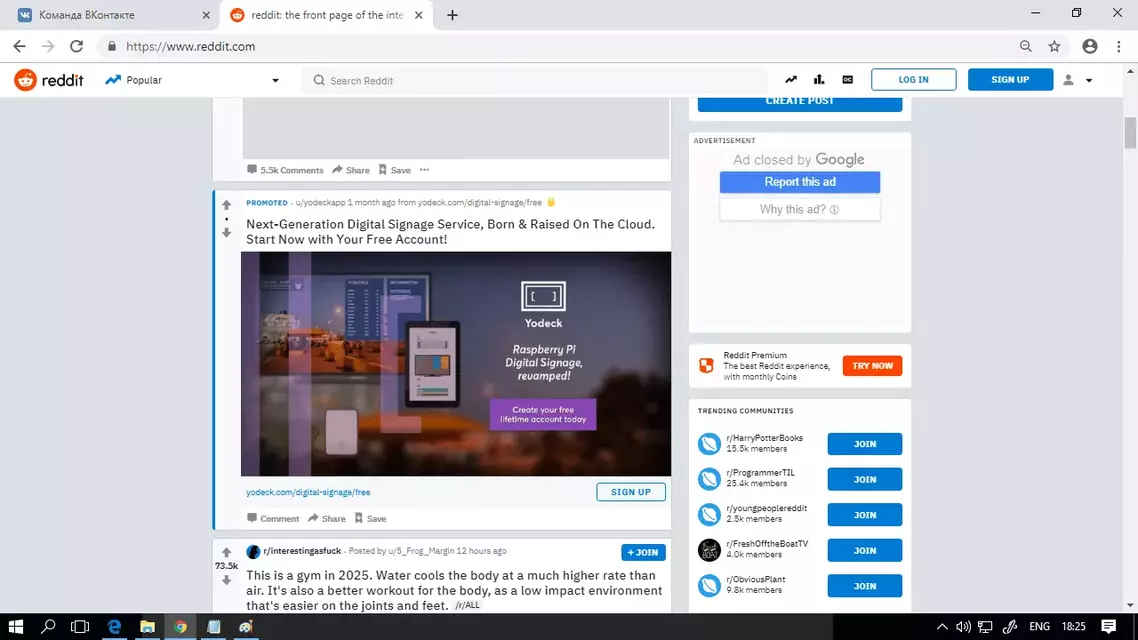Expand the user account dropdown menu
Screen dimensions: 1138x640
coord(1078,80)
